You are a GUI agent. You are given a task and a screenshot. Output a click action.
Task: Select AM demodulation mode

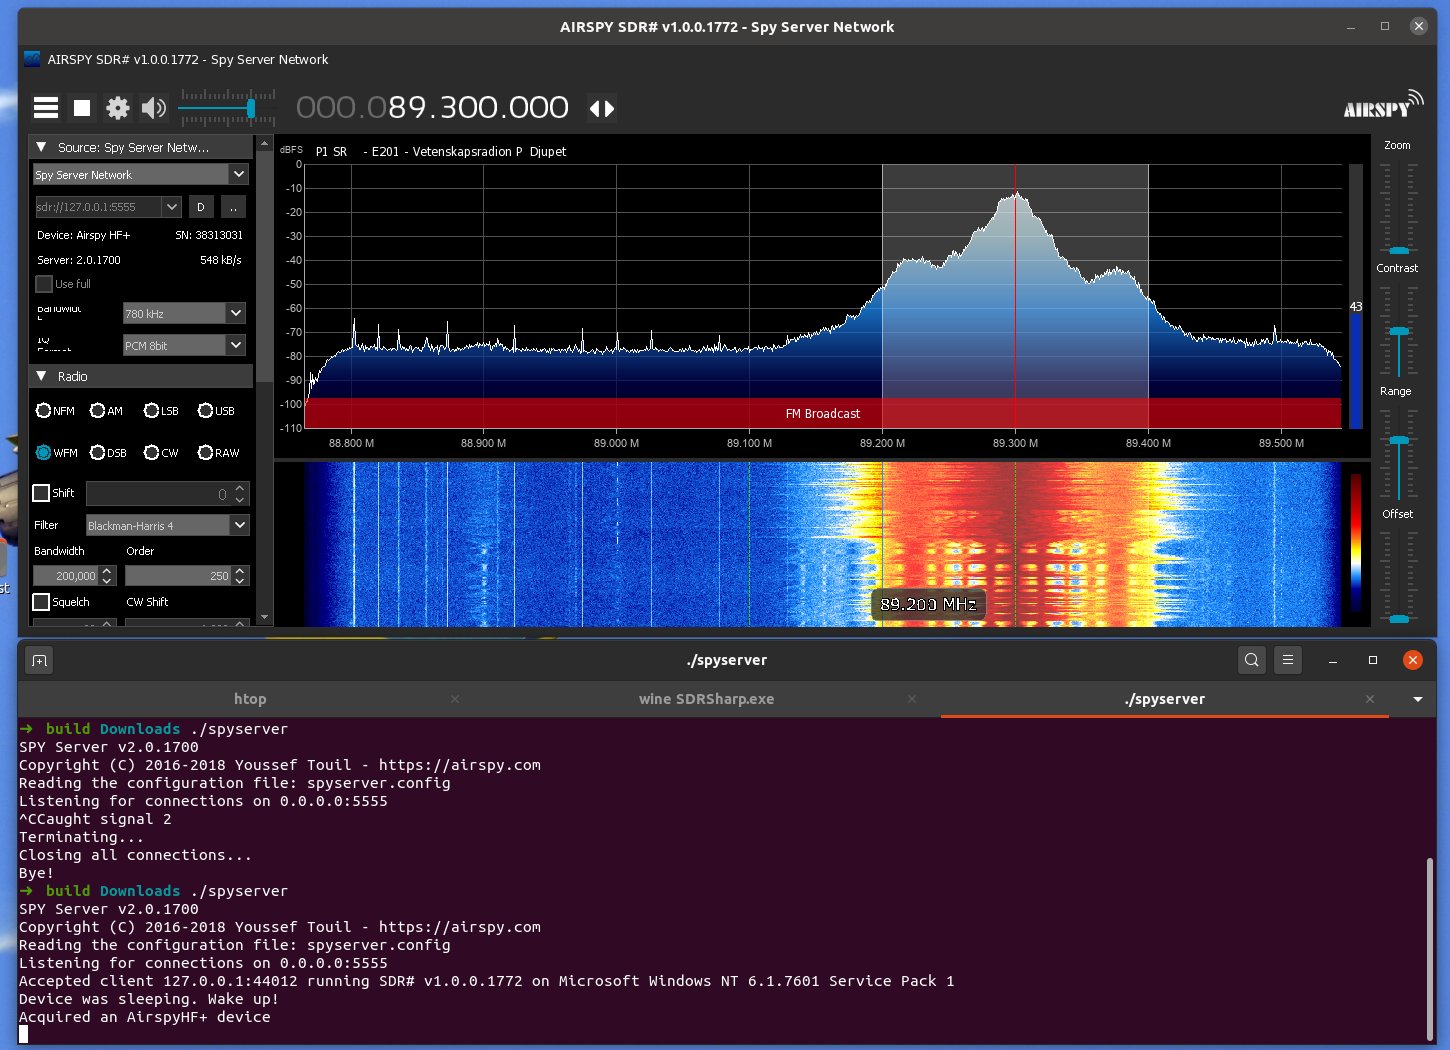click(97, 411)
